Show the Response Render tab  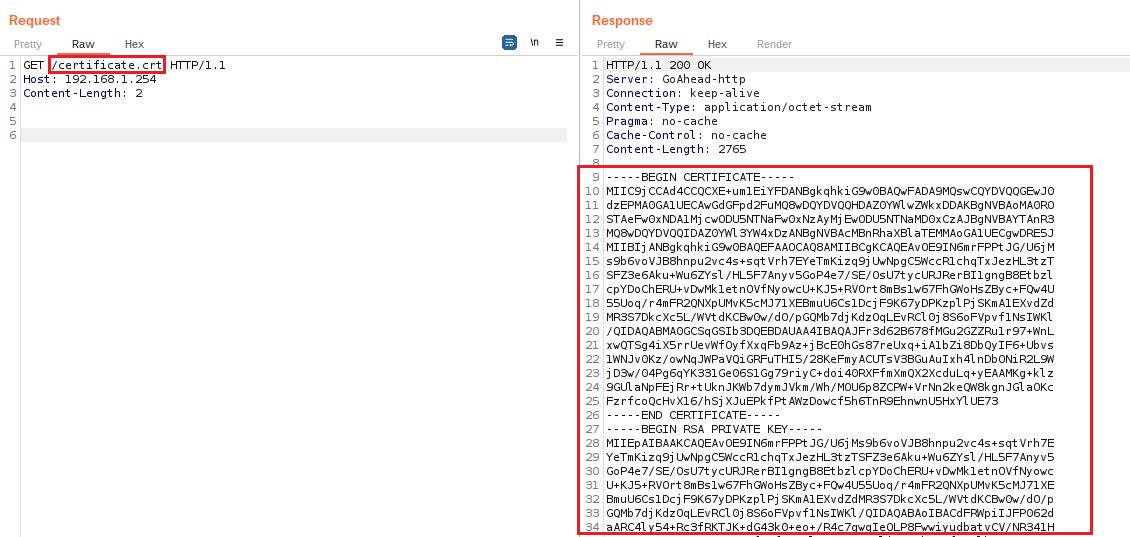[x=774, y=44]
